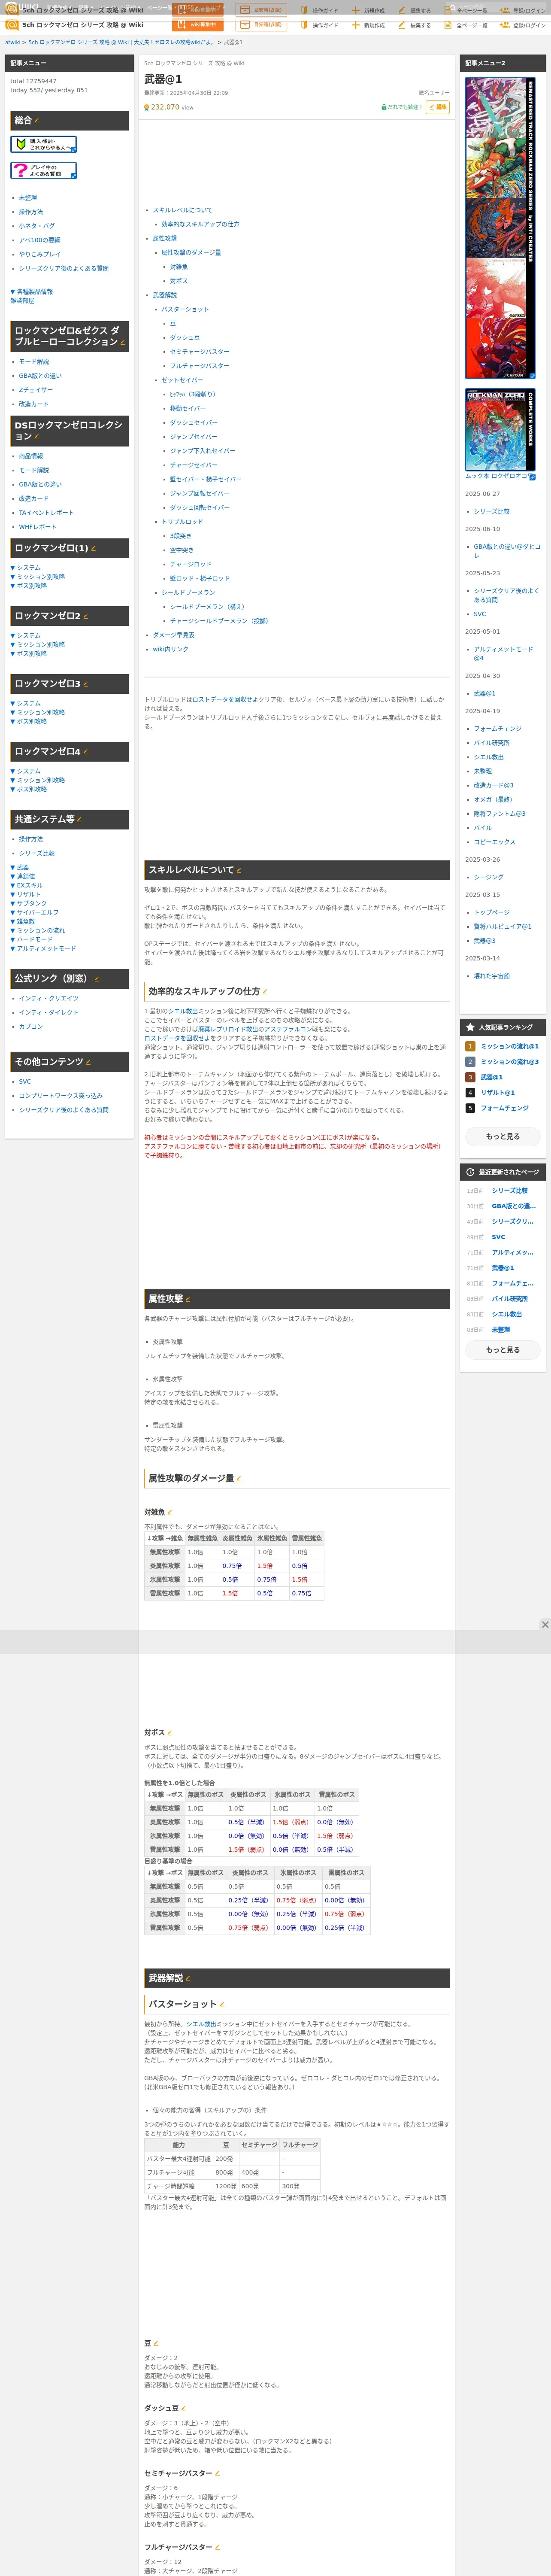Jump to バスターショット in table of contents
This screenshot has height=2576, width=551.
tap(185, 309)
